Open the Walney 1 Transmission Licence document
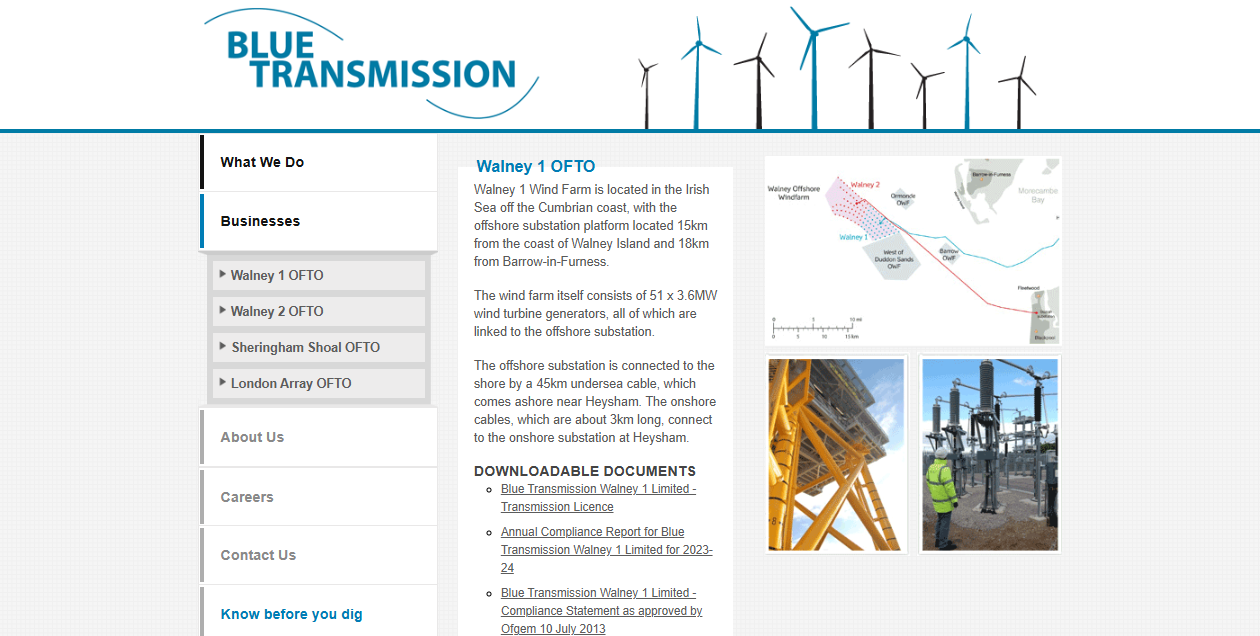The height and width of the screenshot is (636, 1260). coord(597,497)
